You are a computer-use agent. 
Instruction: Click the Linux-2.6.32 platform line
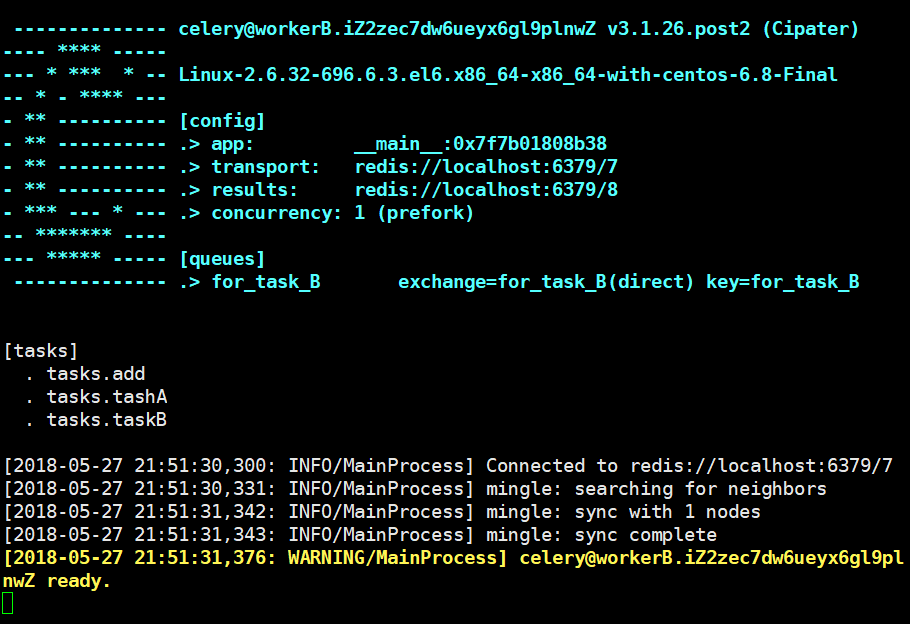coord(508,75)
